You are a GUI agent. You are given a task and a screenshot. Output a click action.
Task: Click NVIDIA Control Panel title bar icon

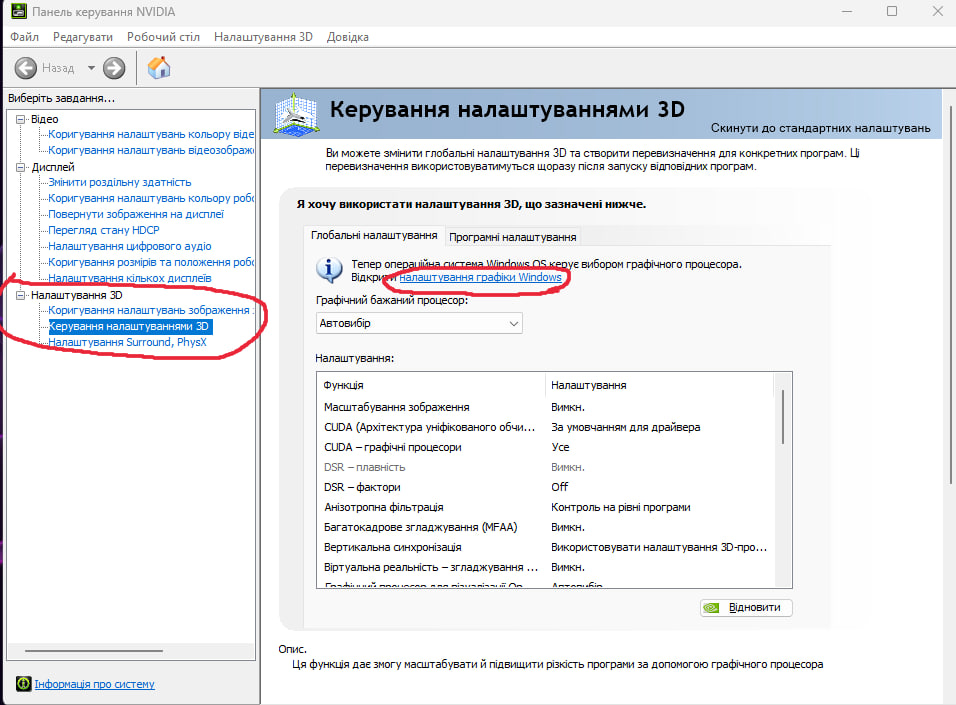[18, 11]
